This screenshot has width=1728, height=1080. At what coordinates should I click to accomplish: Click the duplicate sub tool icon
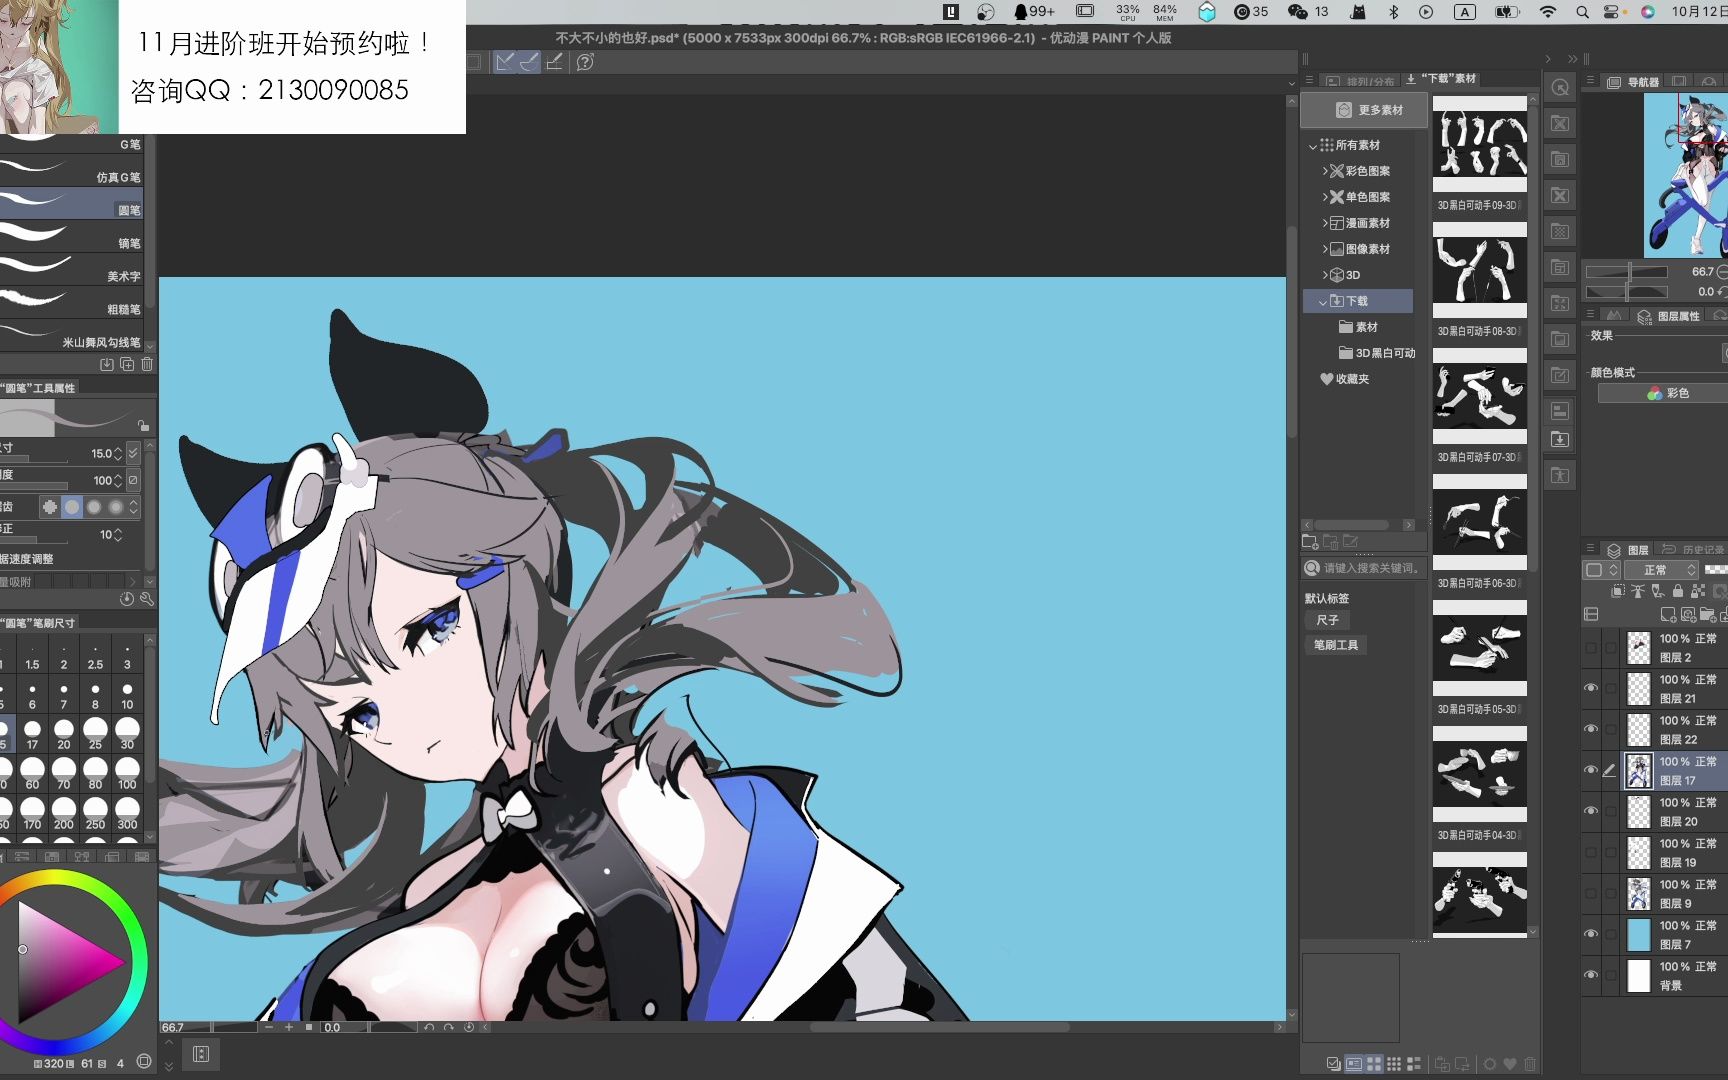[x=127, y=364]
